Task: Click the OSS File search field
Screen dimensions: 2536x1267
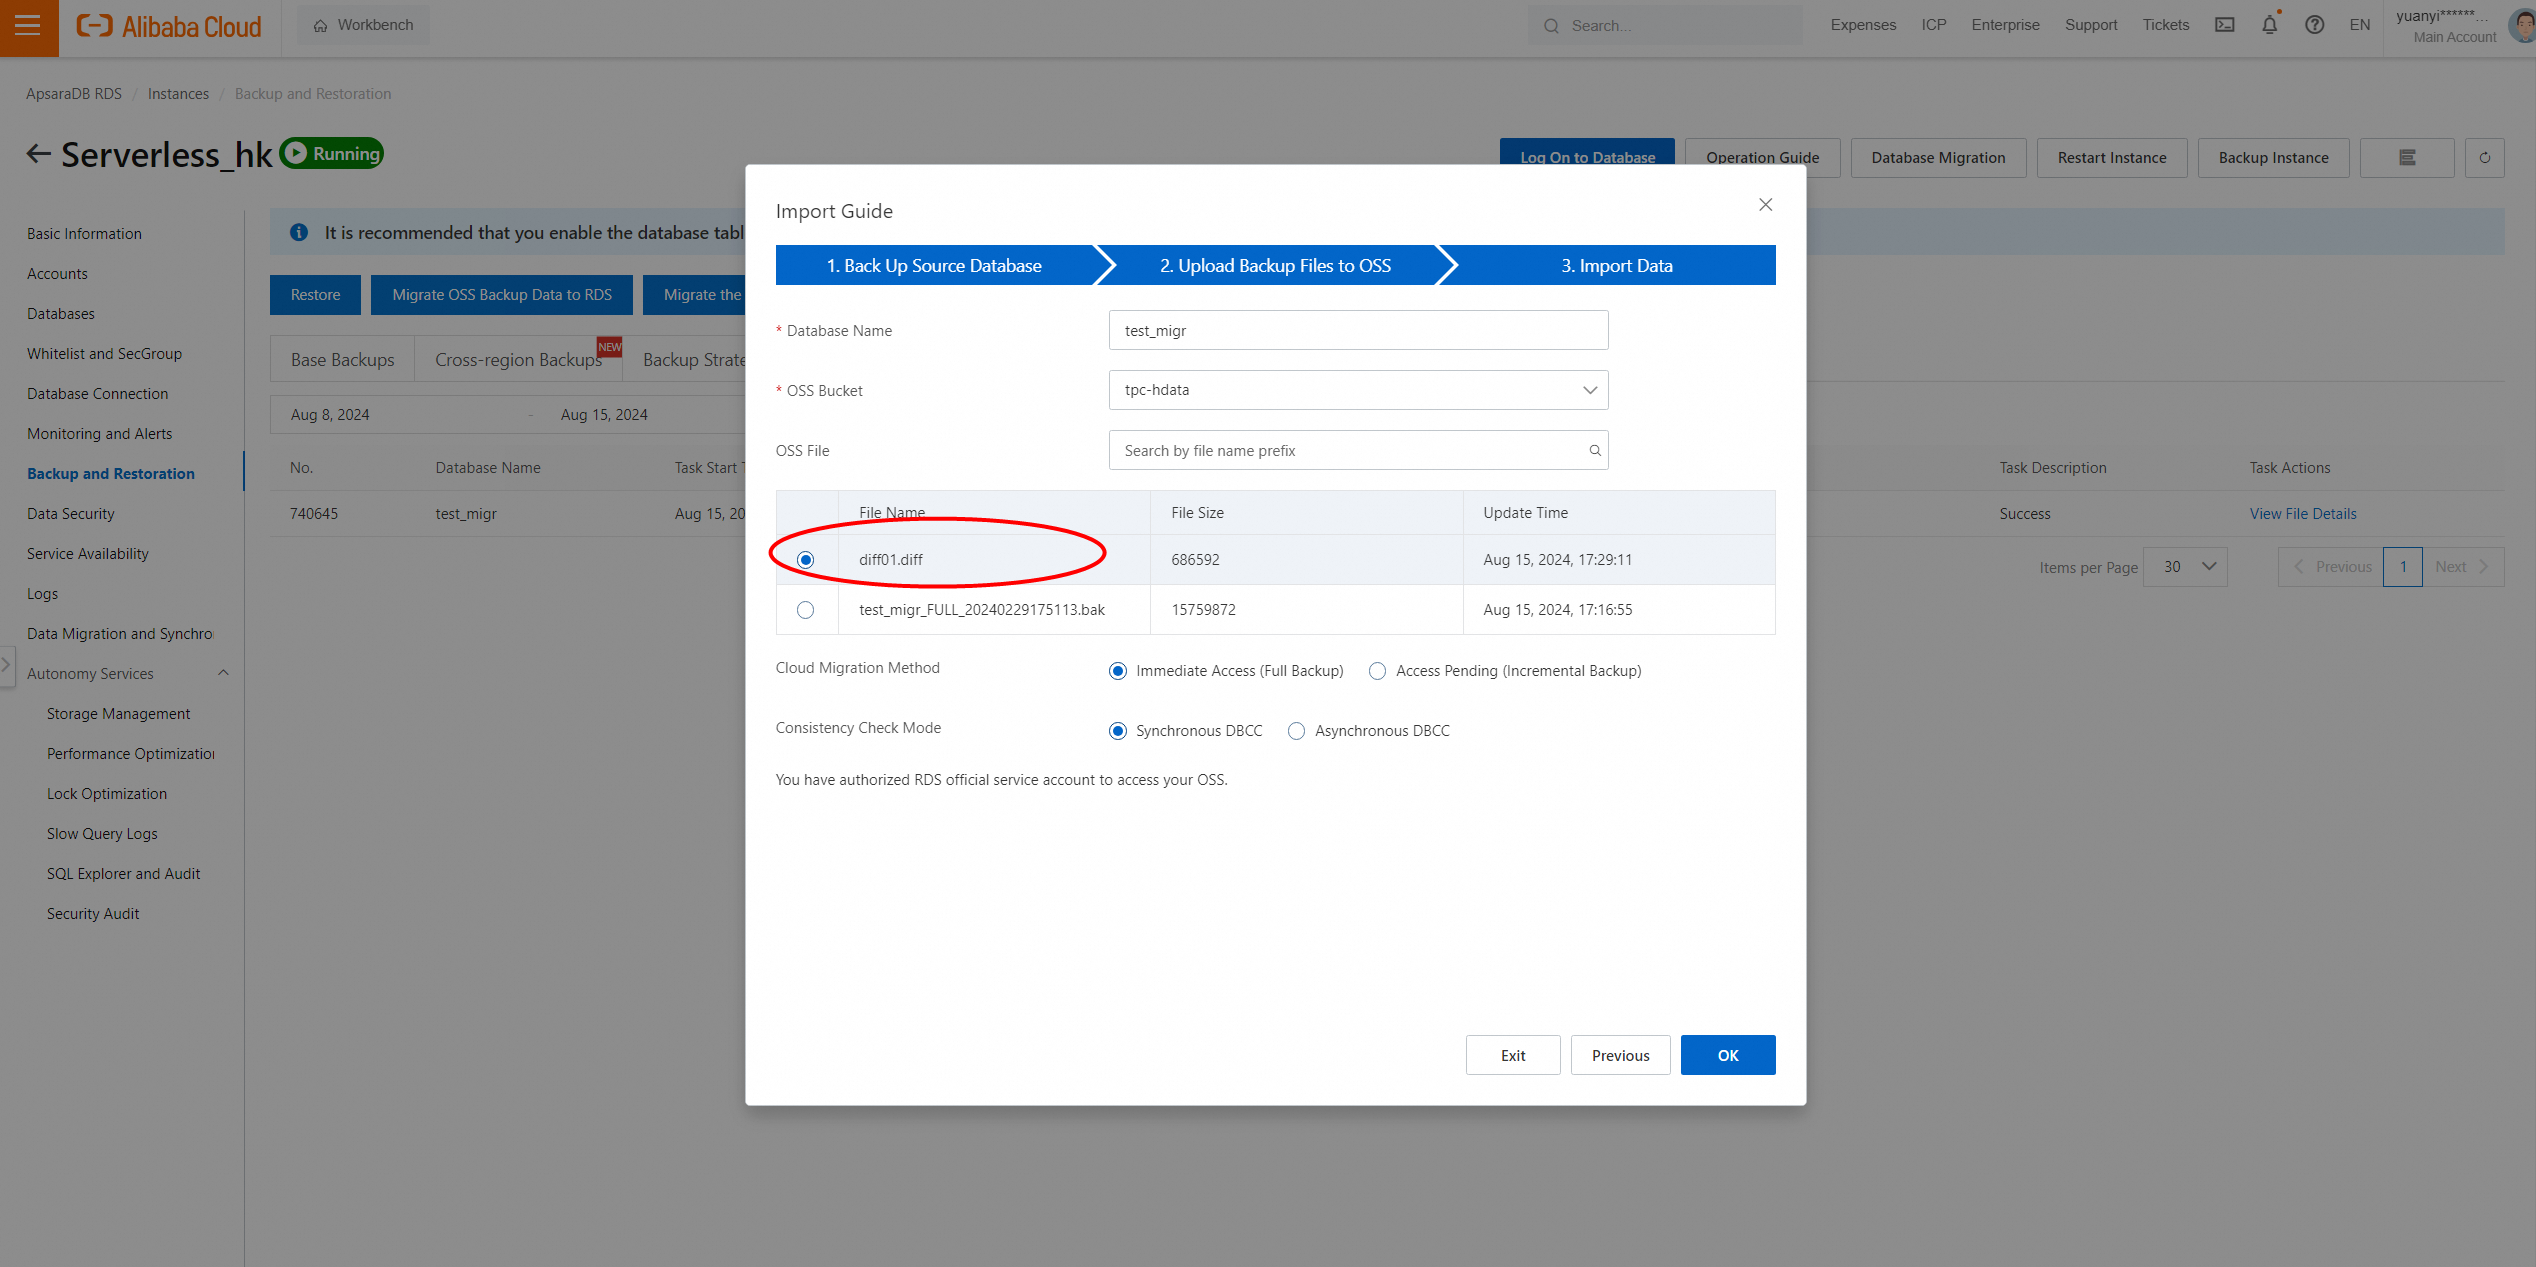Action: click(x=1358, y=450)
